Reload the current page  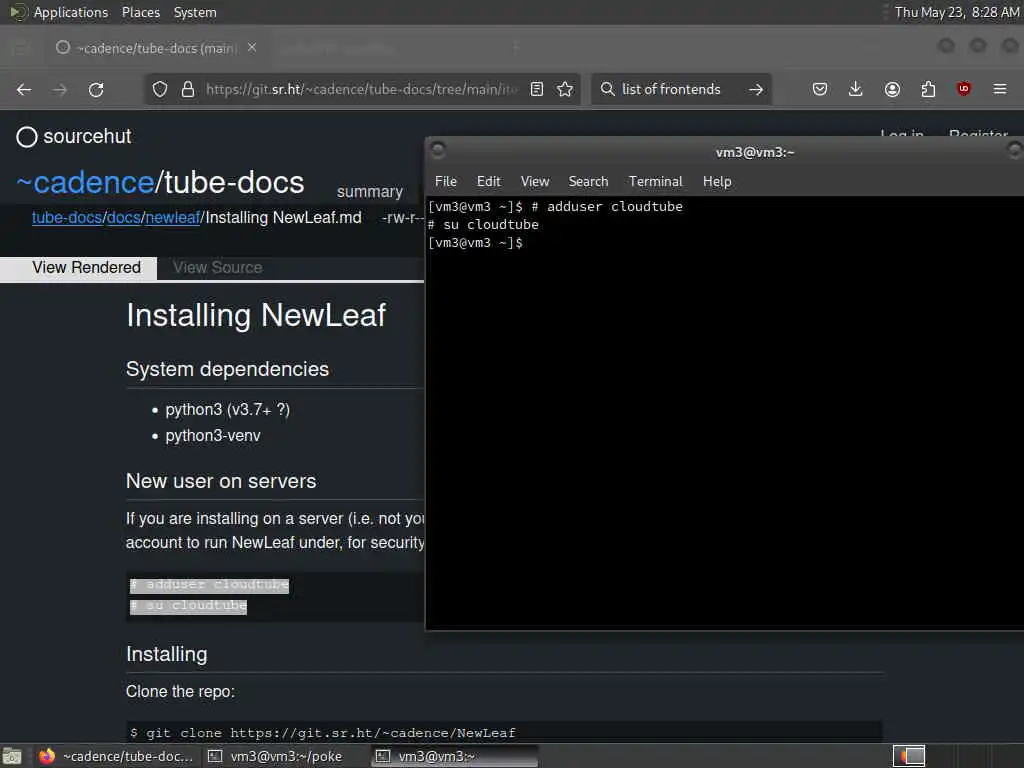tap(96, 89)
